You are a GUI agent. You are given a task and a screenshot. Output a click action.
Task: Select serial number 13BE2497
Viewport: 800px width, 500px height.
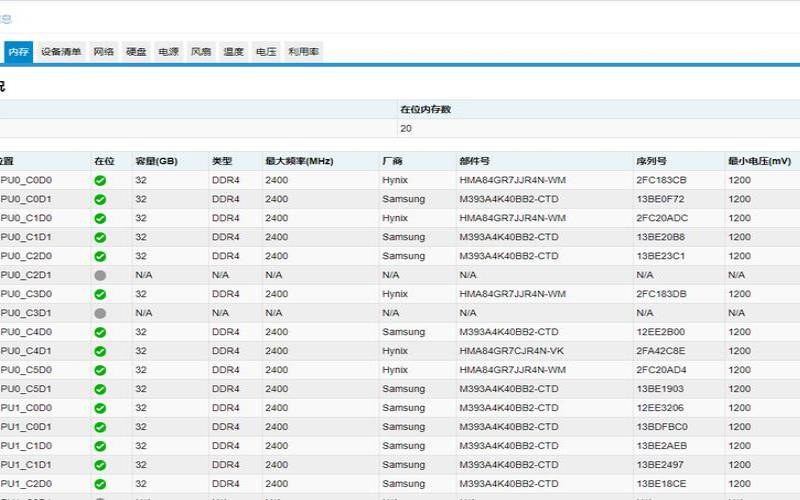coord(660,465)
